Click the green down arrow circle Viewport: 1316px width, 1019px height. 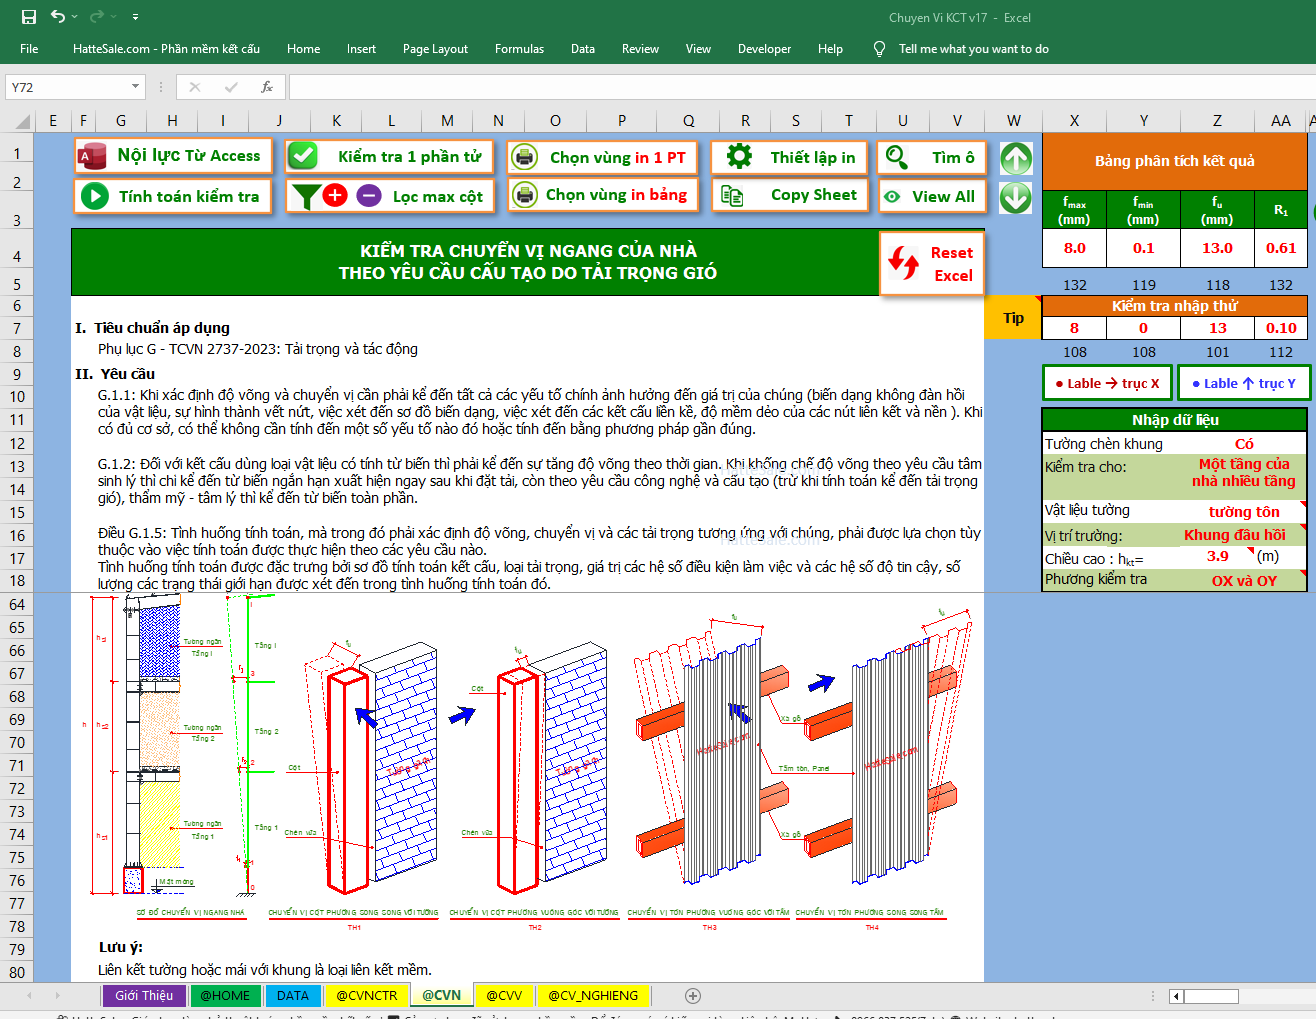[x=1016, y=196]
